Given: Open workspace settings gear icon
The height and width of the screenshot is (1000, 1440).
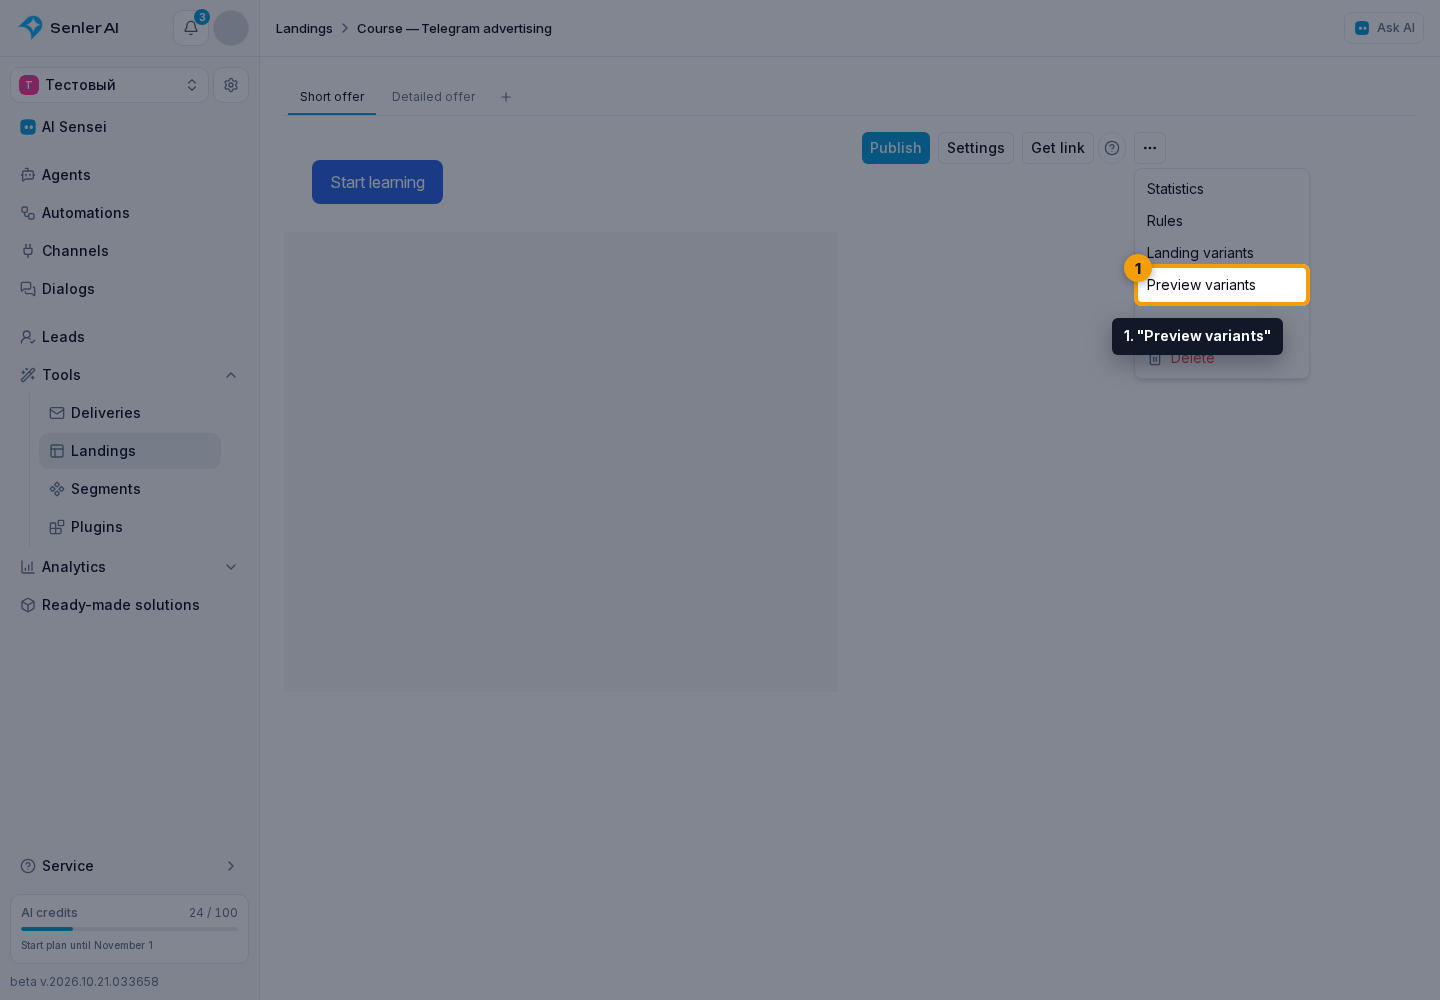Looking at the screenshot, I should (x=231, y=85).
